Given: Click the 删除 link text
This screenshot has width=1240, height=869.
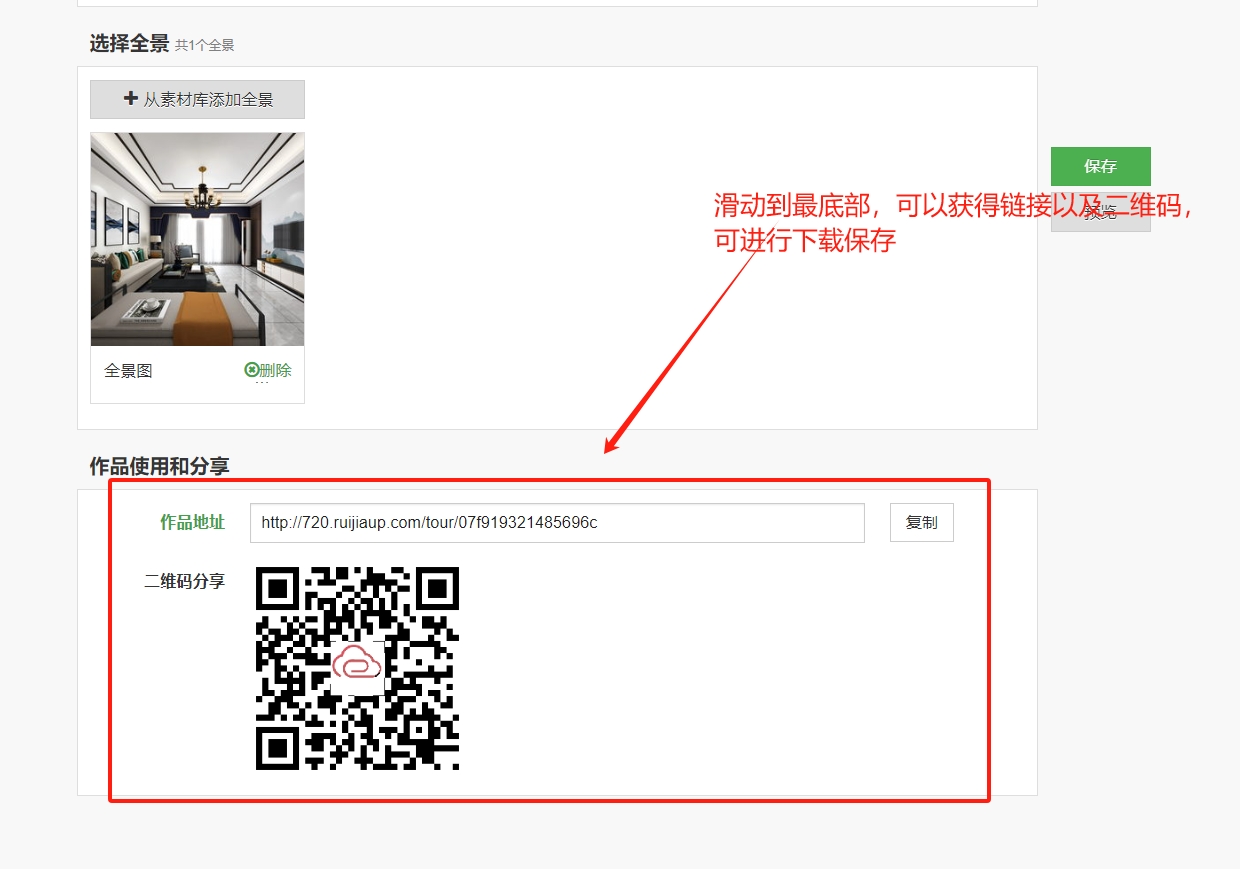Looking at the screenshot, I should click(x=275, y=370).
